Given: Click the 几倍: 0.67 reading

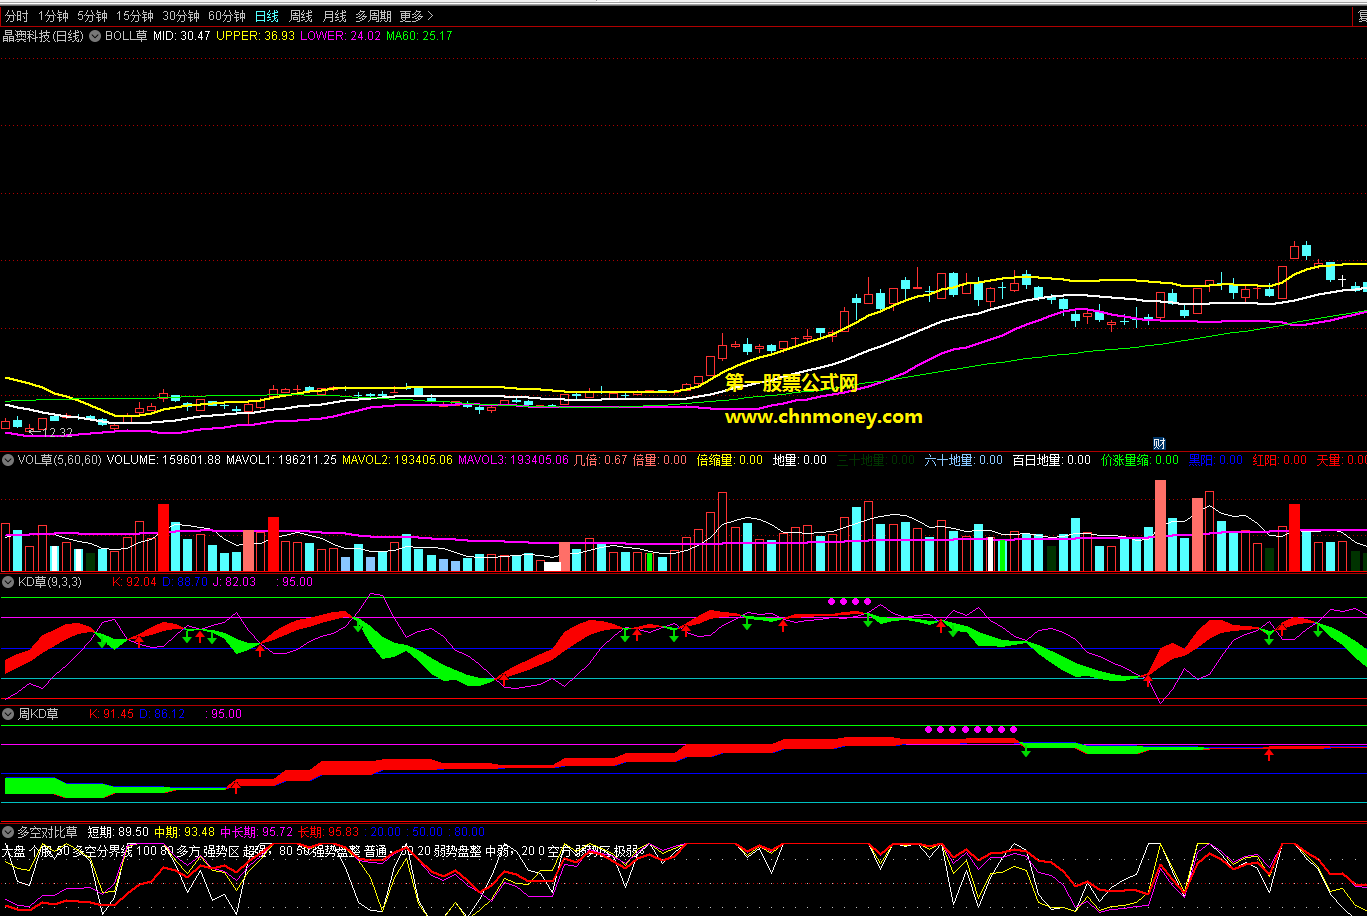Looking at the screenshot, I should coord(601,460).
